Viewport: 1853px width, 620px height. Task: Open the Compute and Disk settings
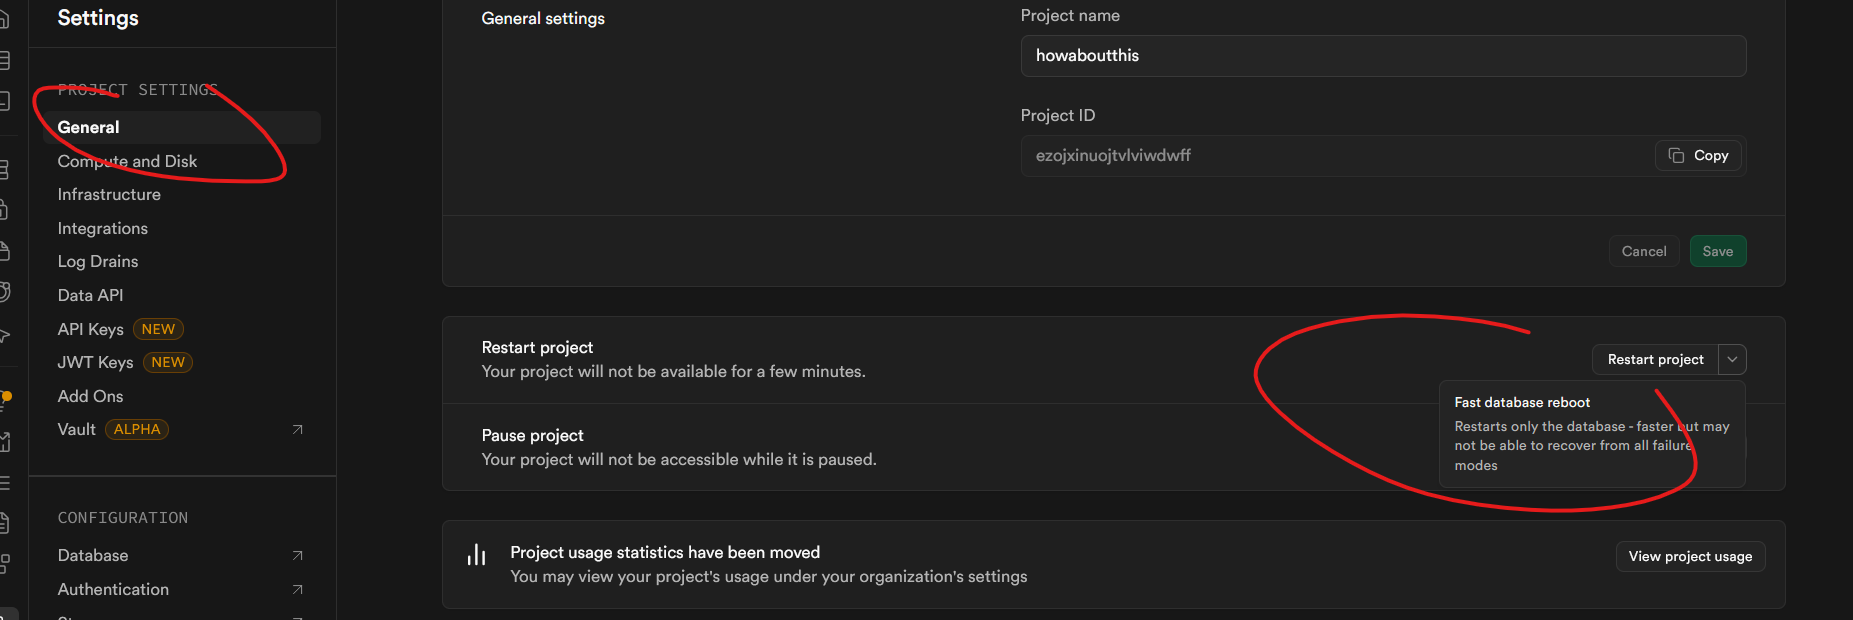127,162
